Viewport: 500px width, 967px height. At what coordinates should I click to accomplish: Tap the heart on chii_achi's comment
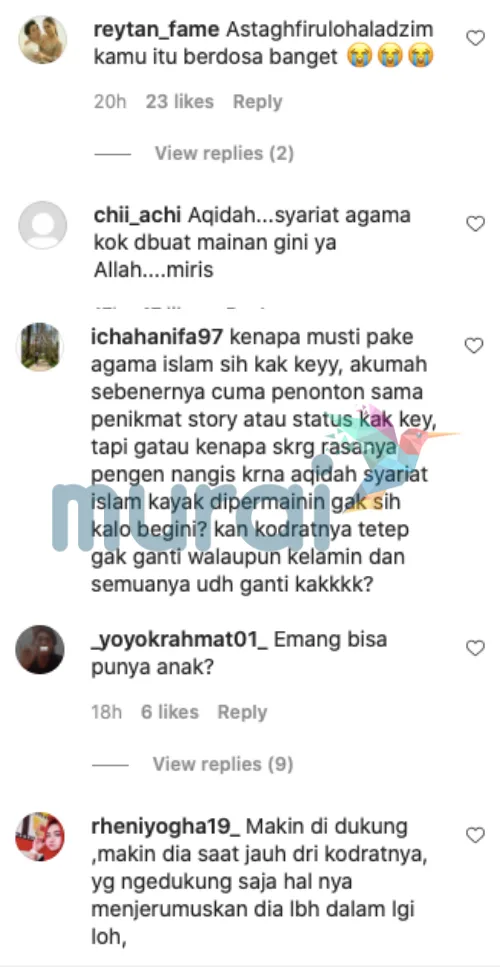(x=475, y=224)
